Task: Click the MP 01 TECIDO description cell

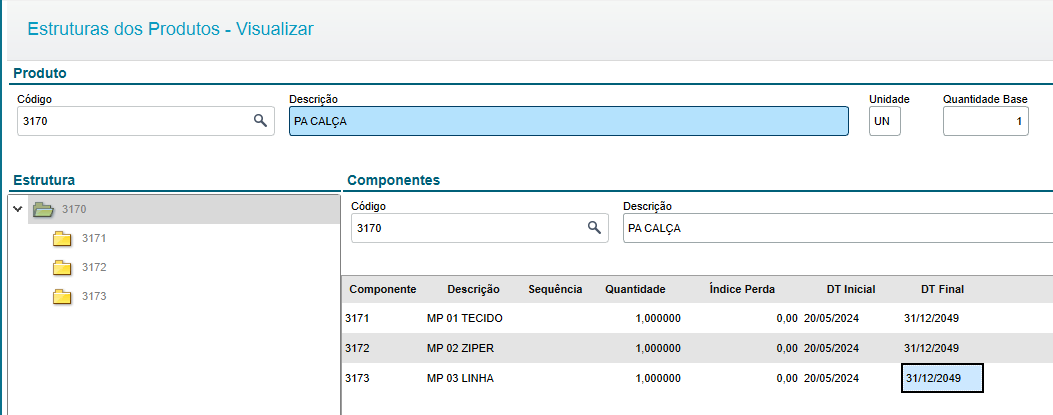Action: point(465,318)
